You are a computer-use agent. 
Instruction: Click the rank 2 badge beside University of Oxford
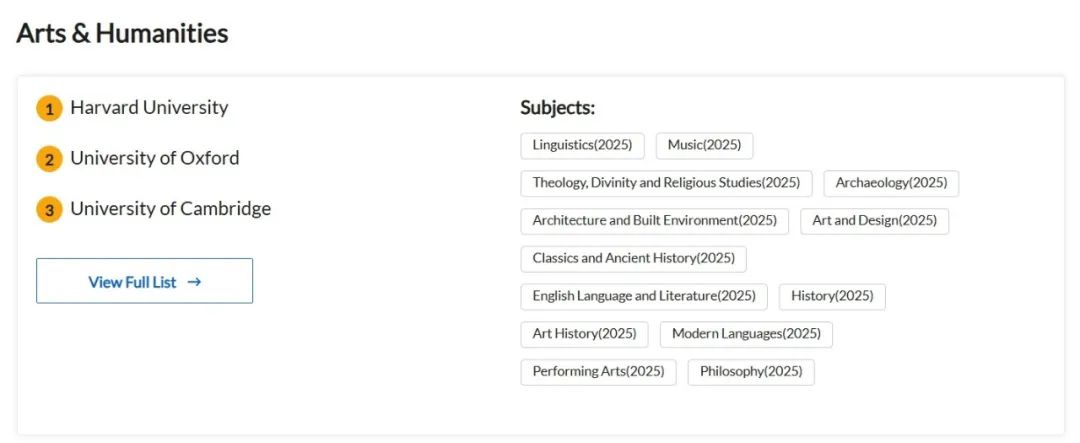tap(49, 160)
